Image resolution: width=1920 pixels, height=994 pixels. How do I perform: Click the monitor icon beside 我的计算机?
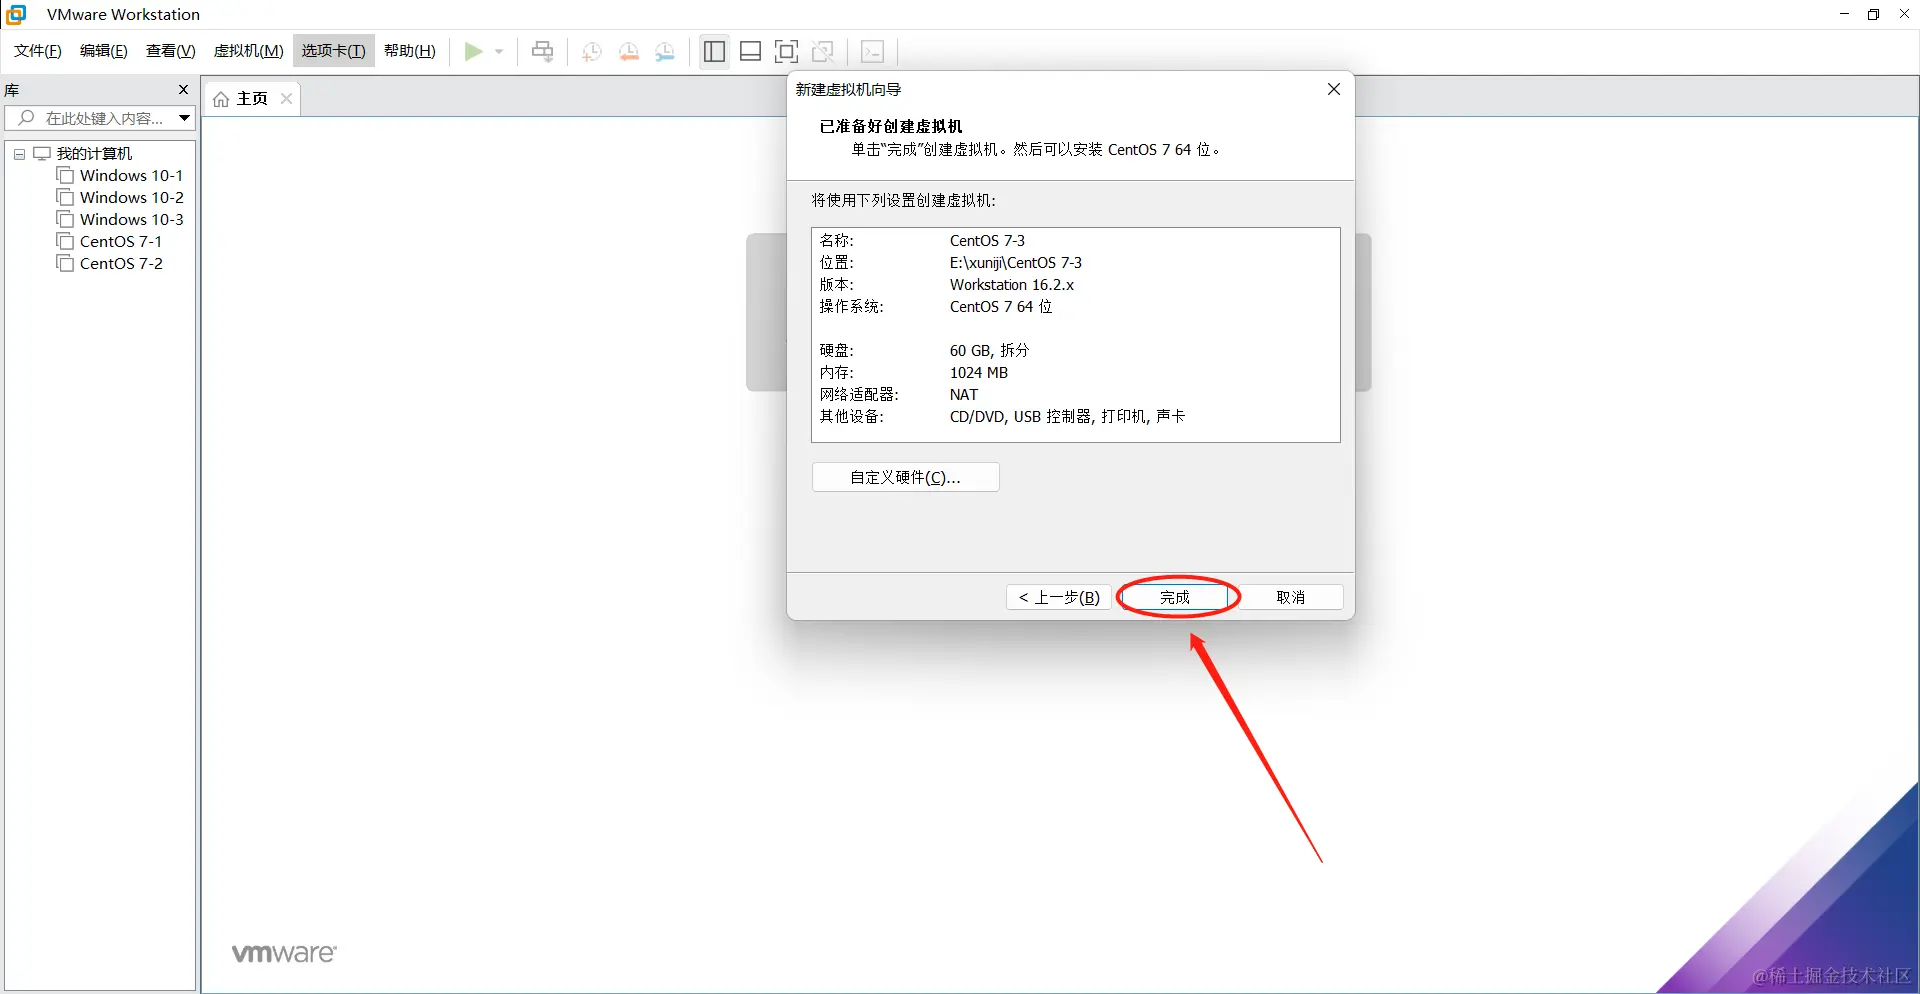tap(42, 153)
